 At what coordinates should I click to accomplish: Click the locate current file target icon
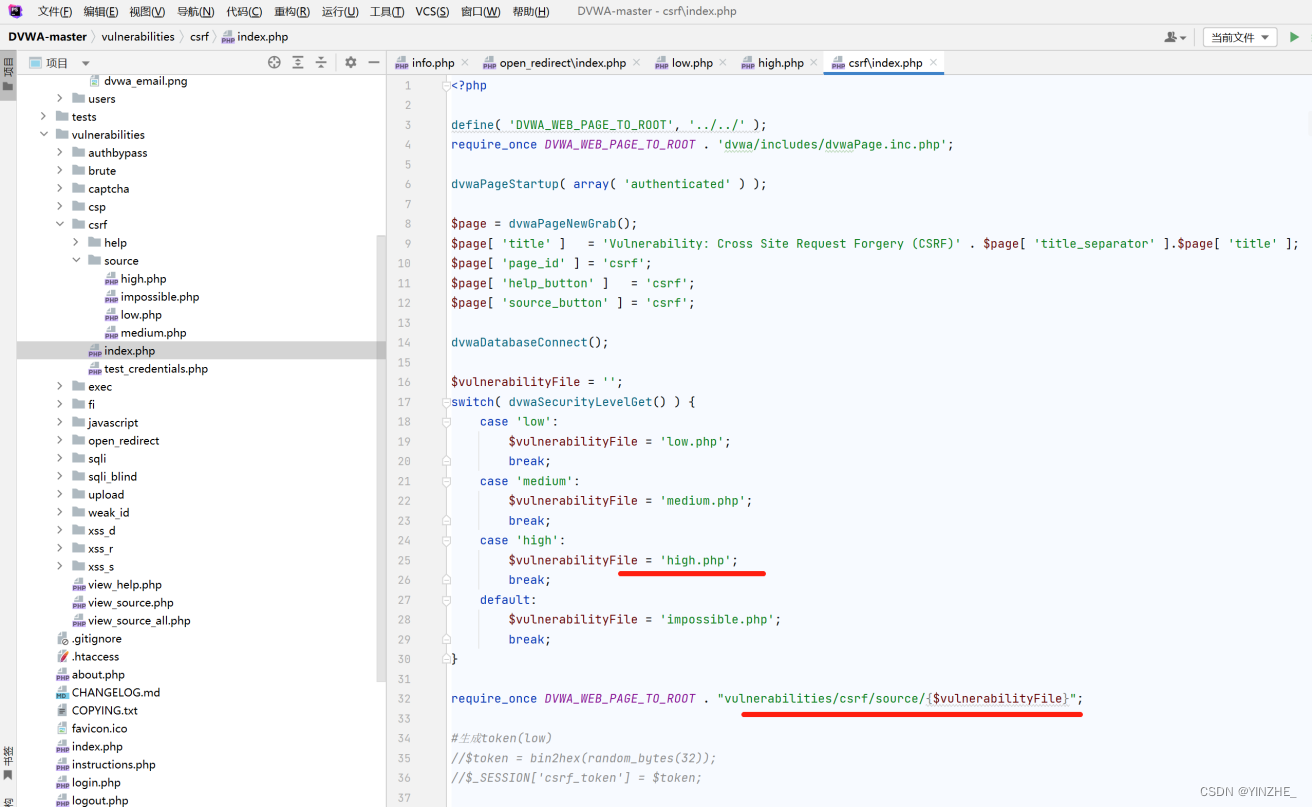[x=274, y=62]
